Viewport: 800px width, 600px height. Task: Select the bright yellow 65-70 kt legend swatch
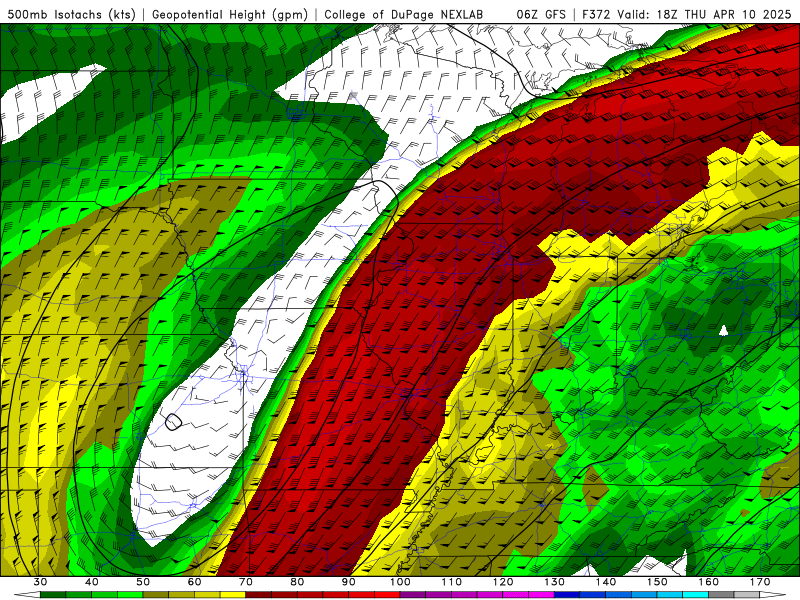233,595
